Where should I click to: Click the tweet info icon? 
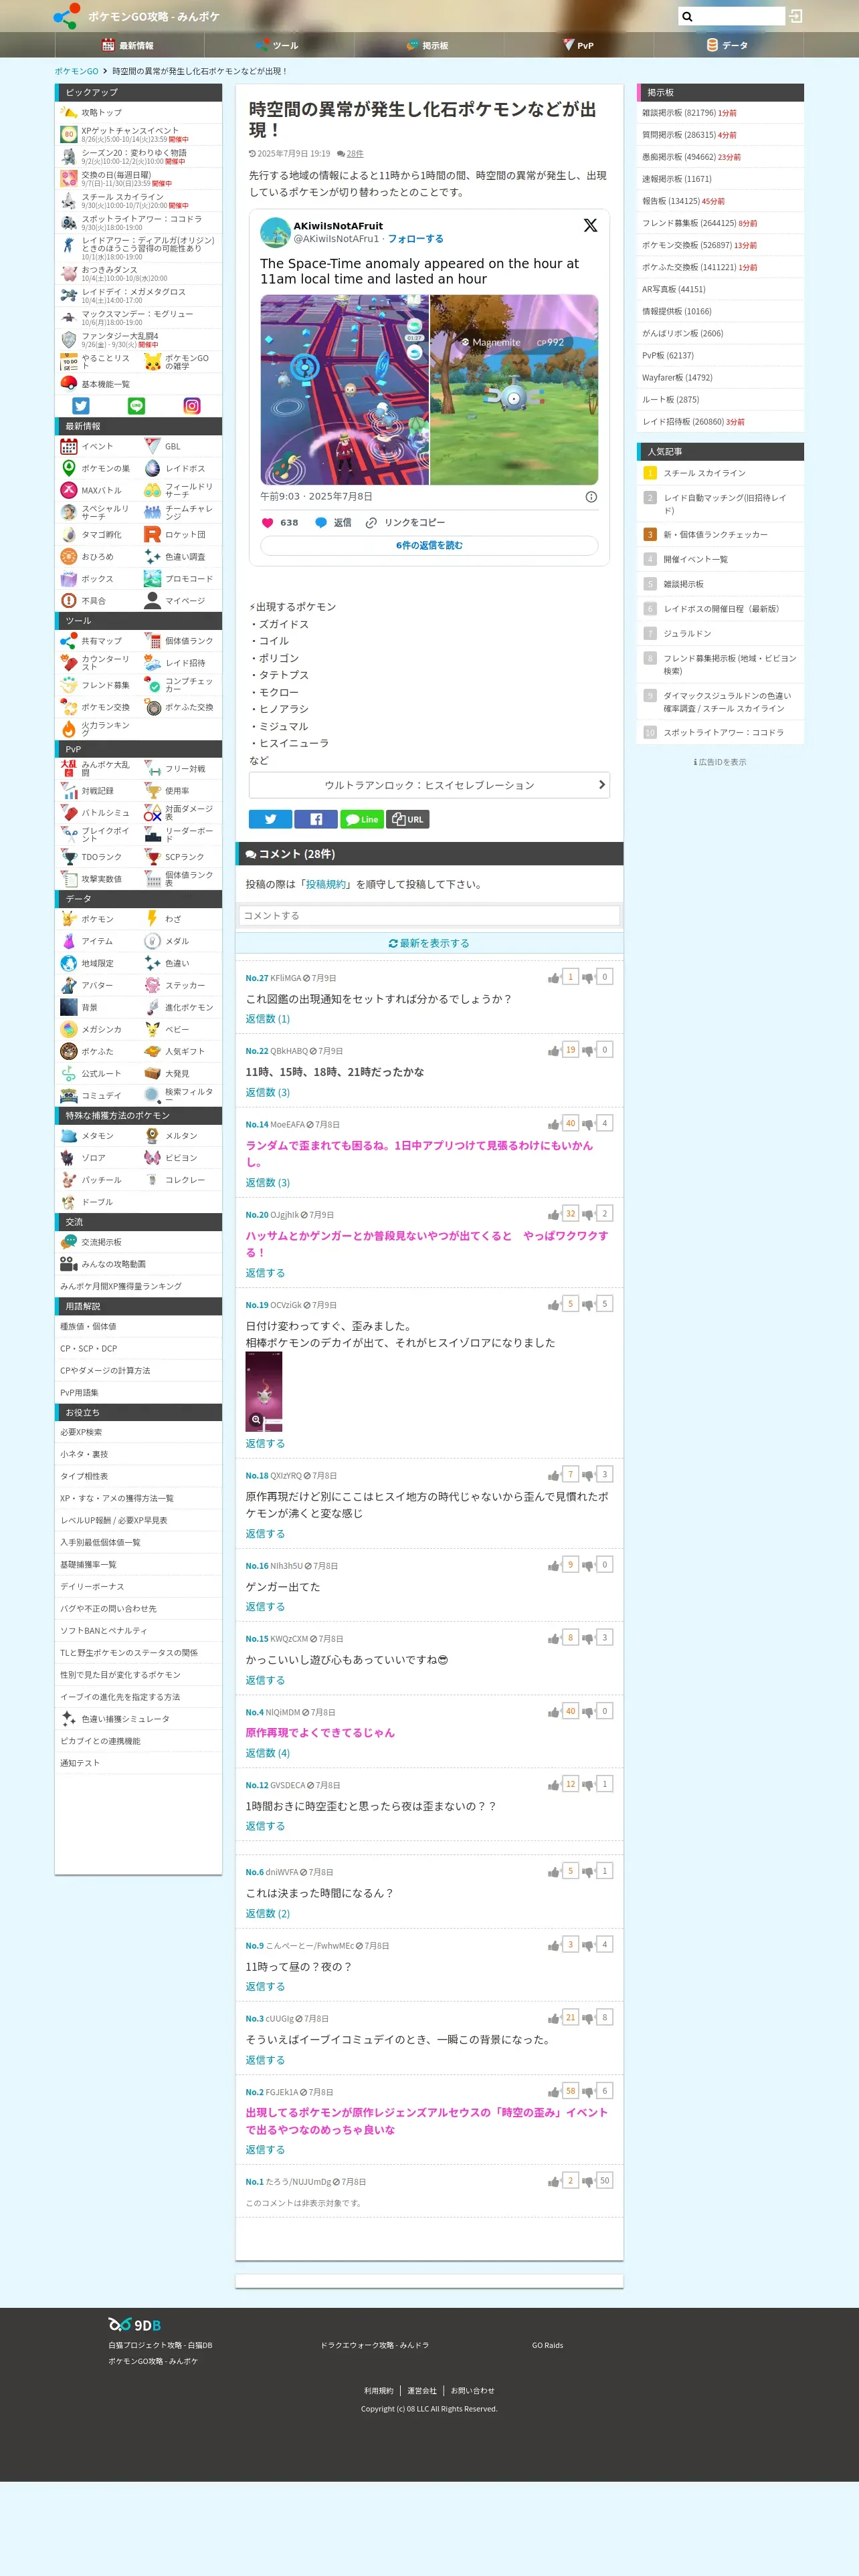point(591,497)
